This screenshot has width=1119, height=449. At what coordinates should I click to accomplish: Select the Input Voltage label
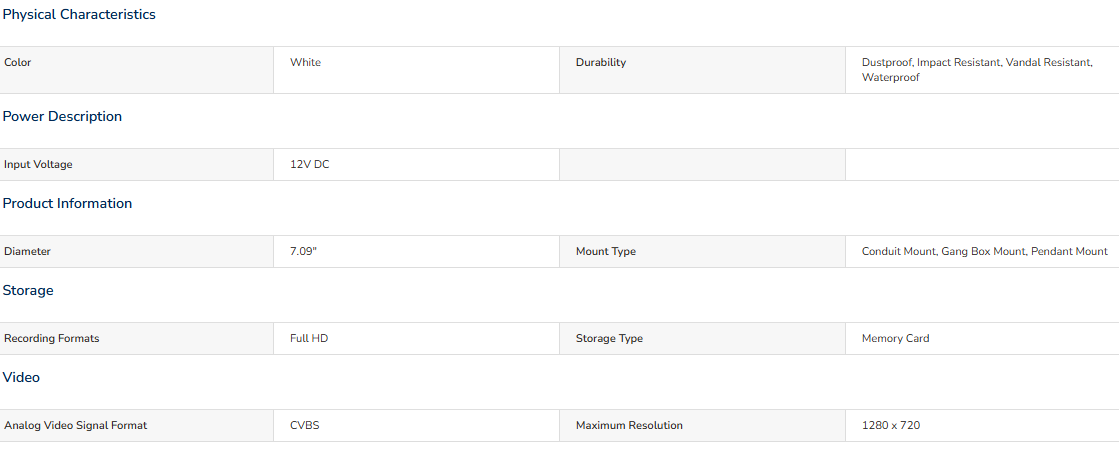pyautogui.click(x=39, y=165)
